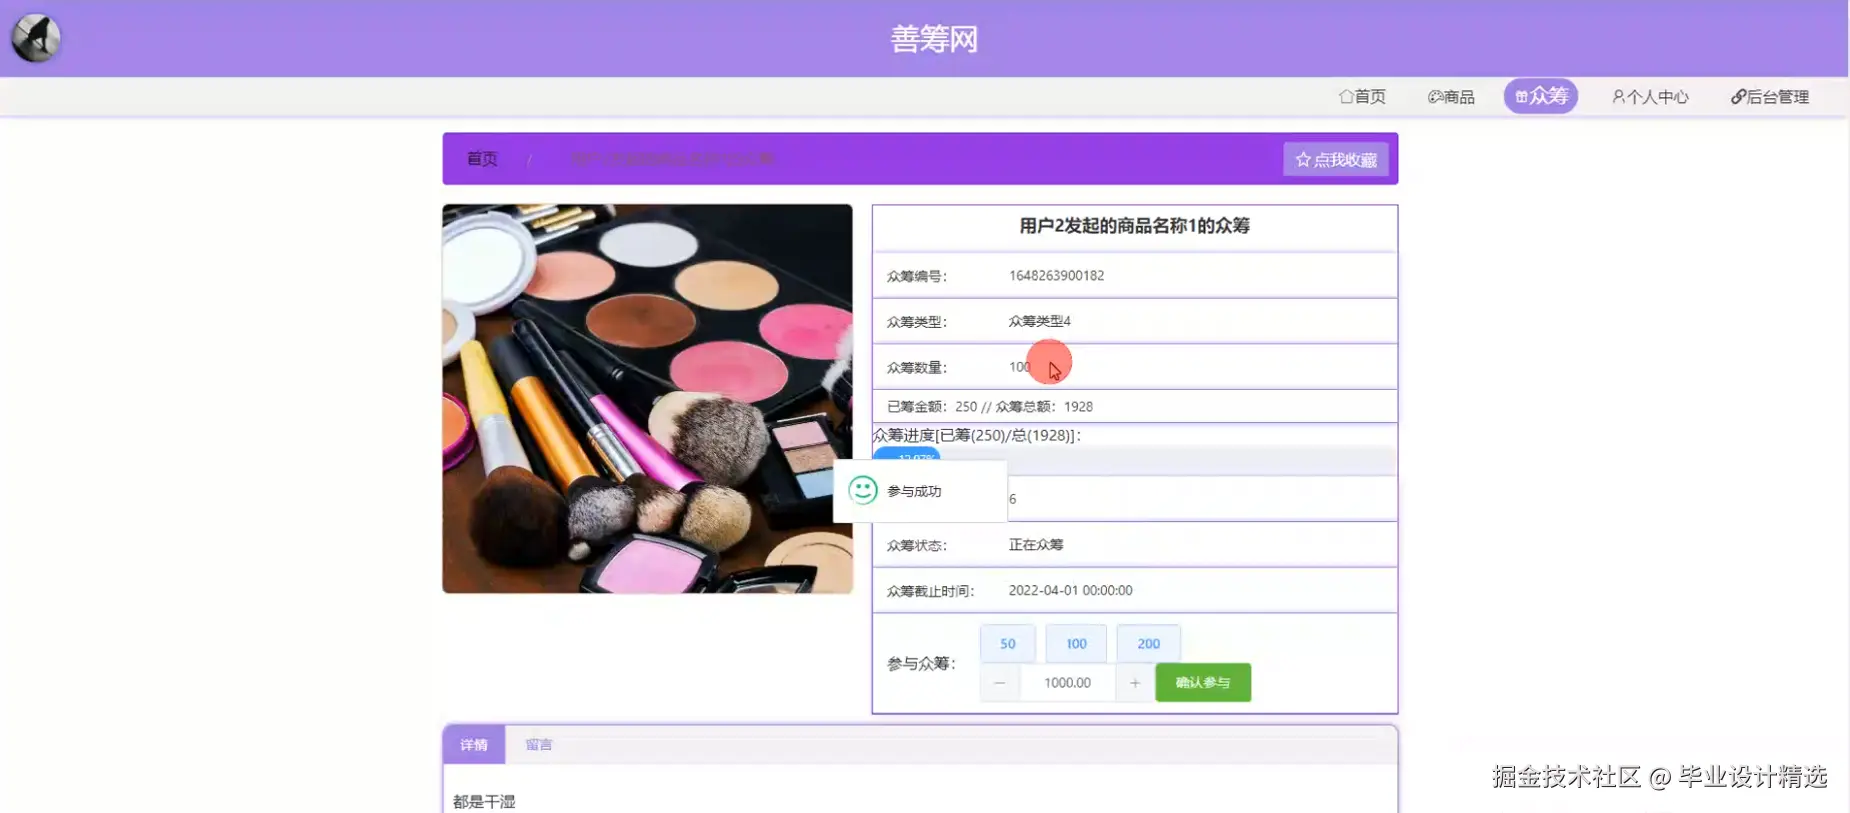Click the green 确认参与 button
This screenshot has height=813, width=1850.
pos(1203,683)
